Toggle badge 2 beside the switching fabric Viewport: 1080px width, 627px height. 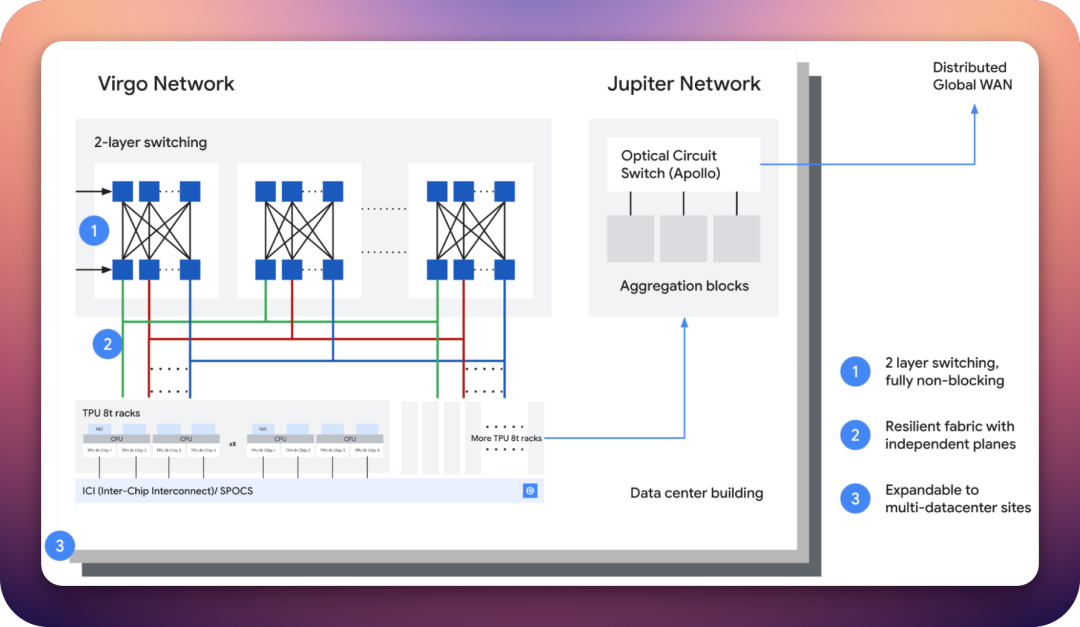[107, 343]
